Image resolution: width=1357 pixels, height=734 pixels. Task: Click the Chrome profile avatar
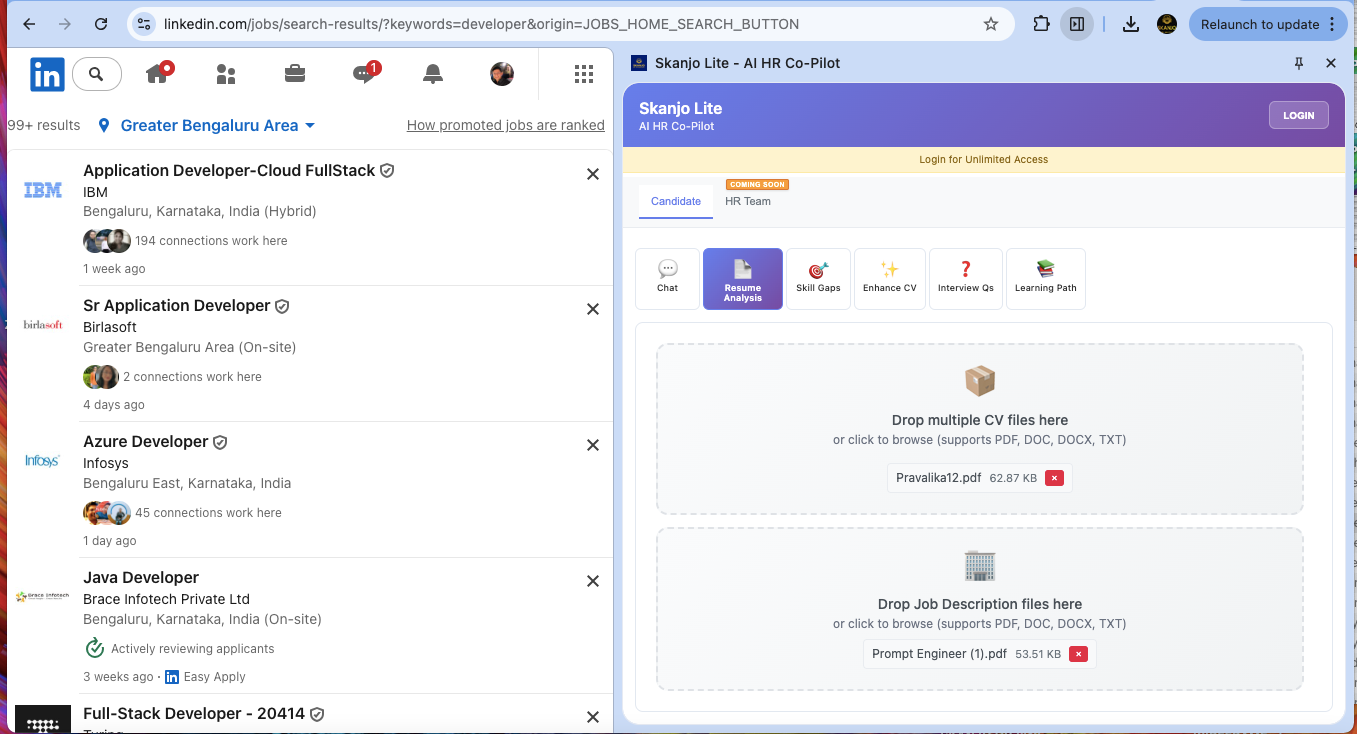point(1167,24)
